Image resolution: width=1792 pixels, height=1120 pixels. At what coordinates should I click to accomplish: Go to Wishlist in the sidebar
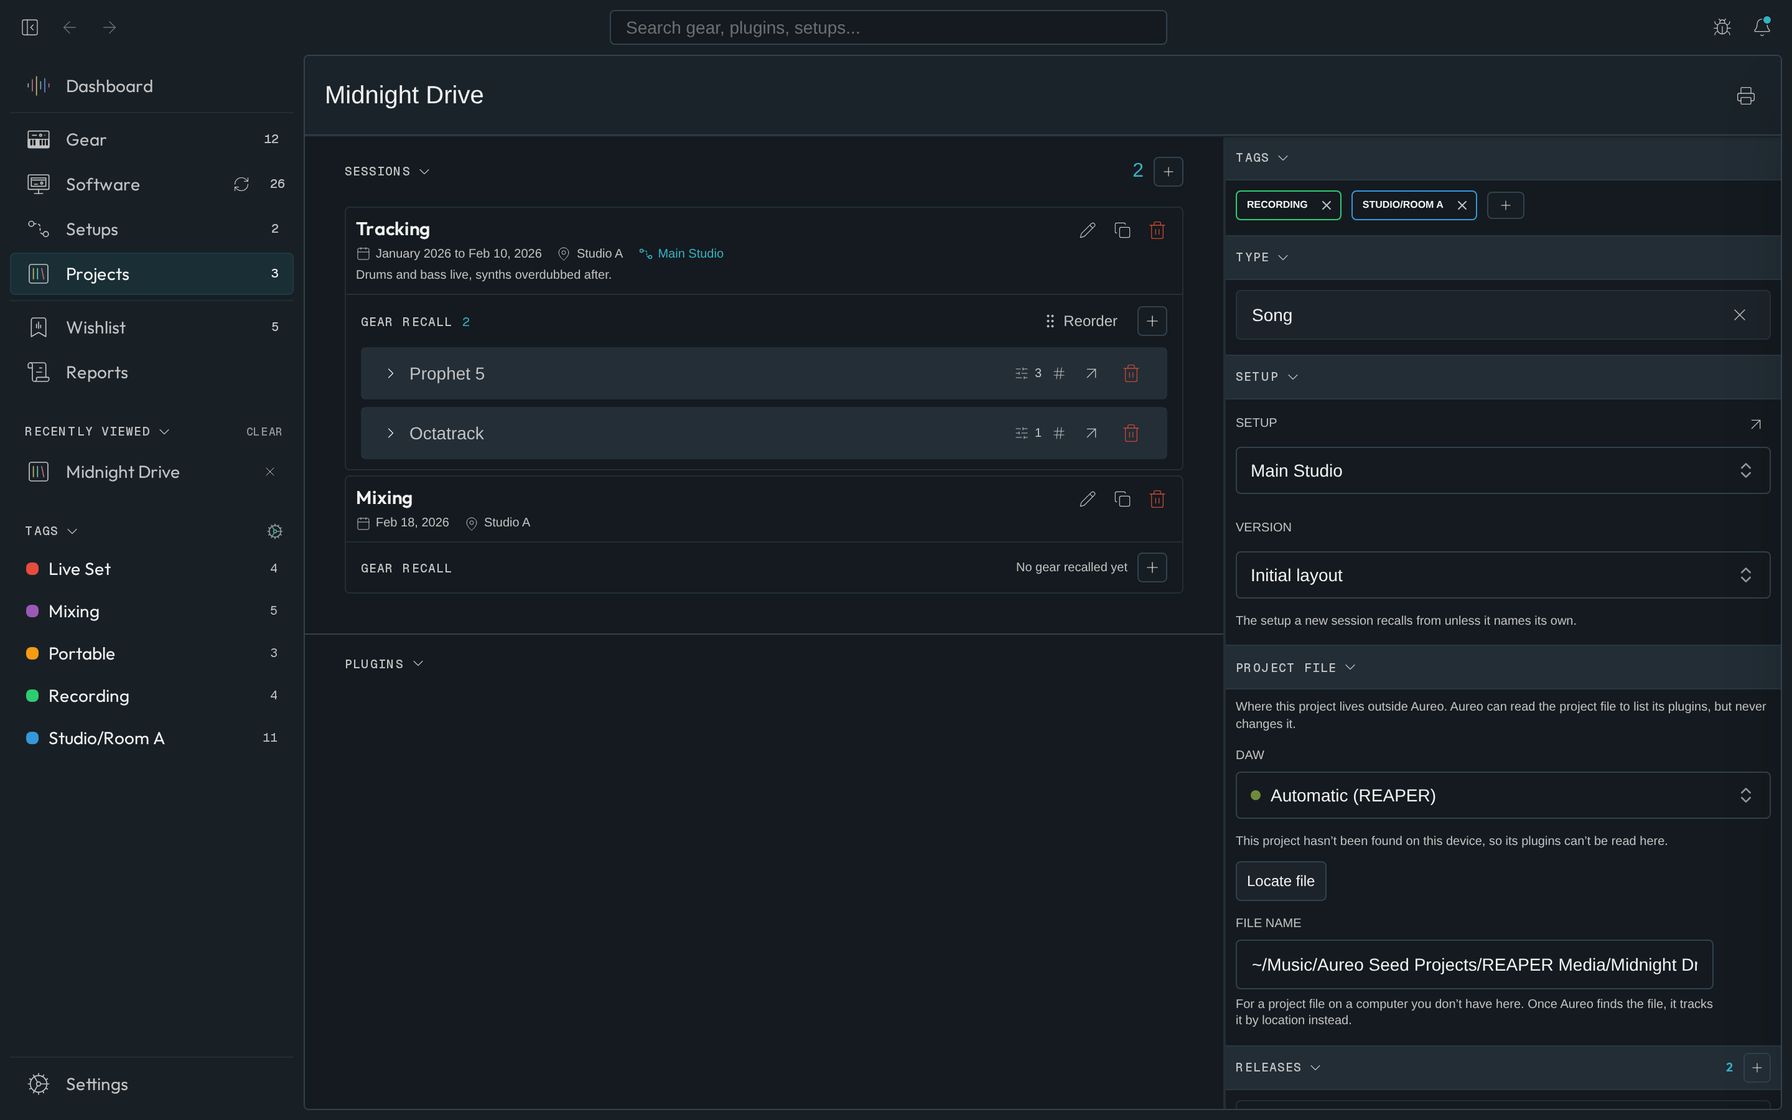tap(152, 328)
